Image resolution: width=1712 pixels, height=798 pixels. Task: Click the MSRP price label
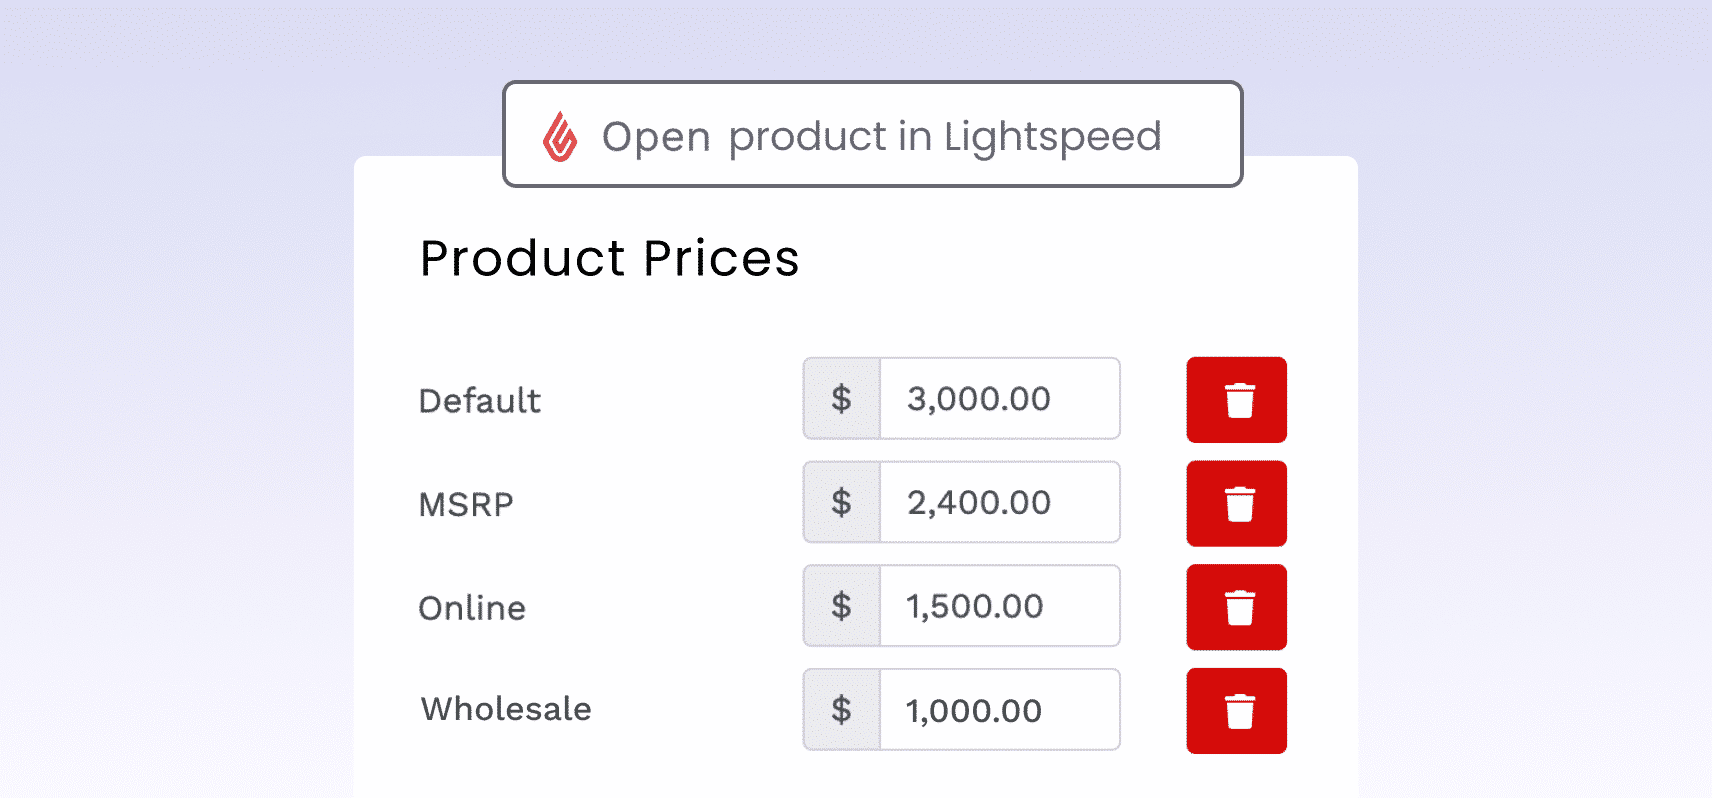[x=466, y=504]
